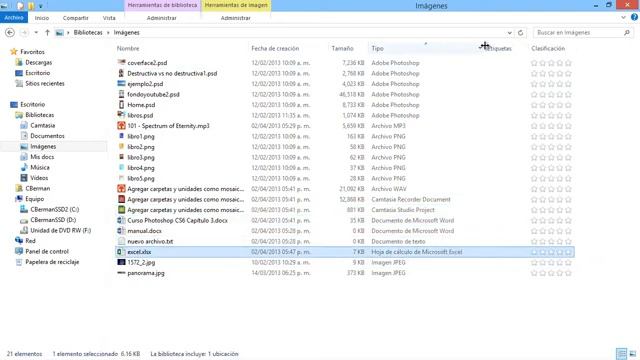Go up one folder level

47,33
